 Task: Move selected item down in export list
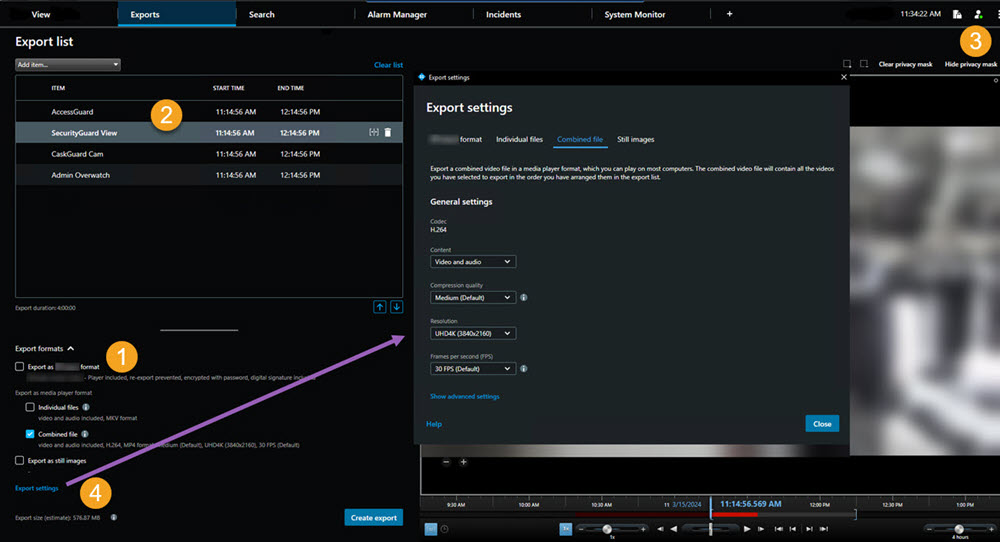point(397,307)
